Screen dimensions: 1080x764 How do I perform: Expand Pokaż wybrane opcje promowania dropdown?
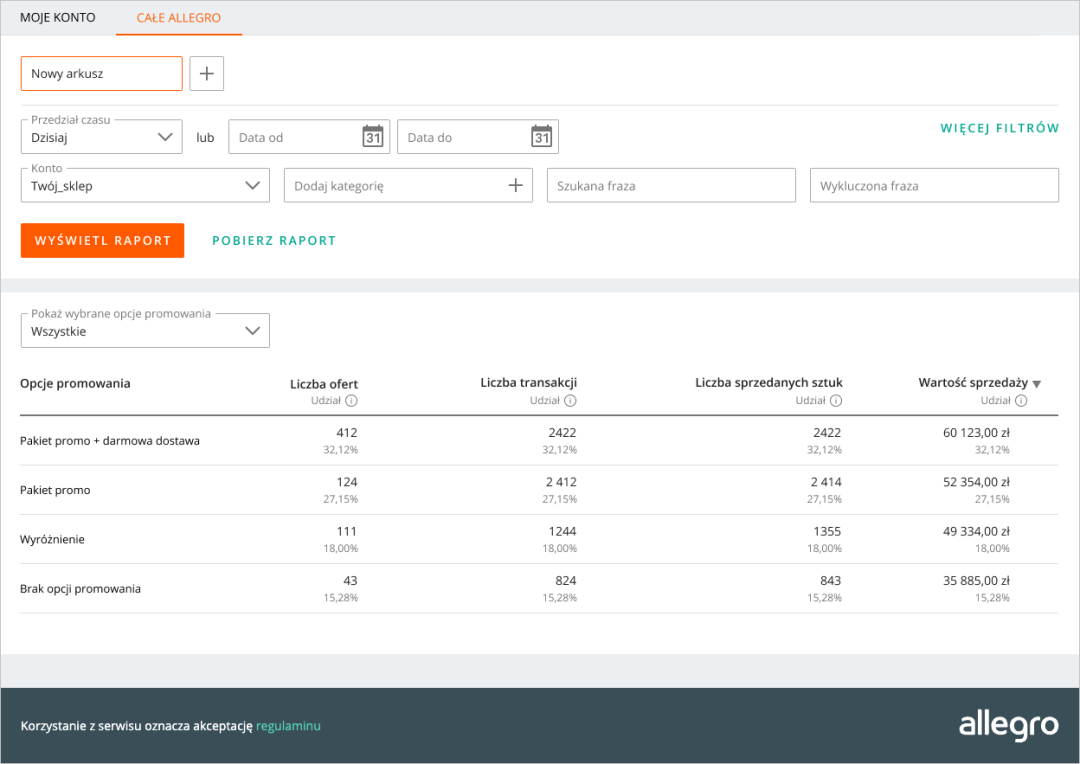[x=145, y=331]
